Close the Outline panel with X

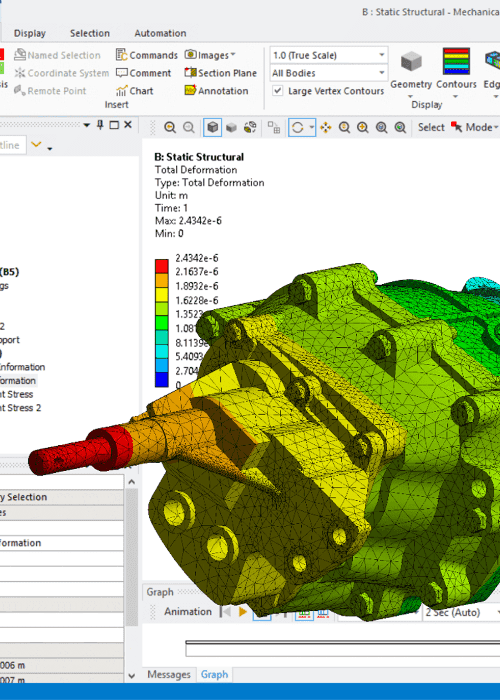[128, 125]
